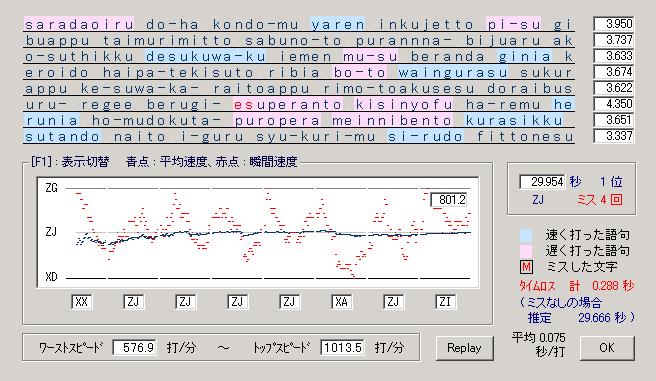The width and height of the screenshot is (656, 381).
Task: Click the first line time 3.950
Action: 613,24
